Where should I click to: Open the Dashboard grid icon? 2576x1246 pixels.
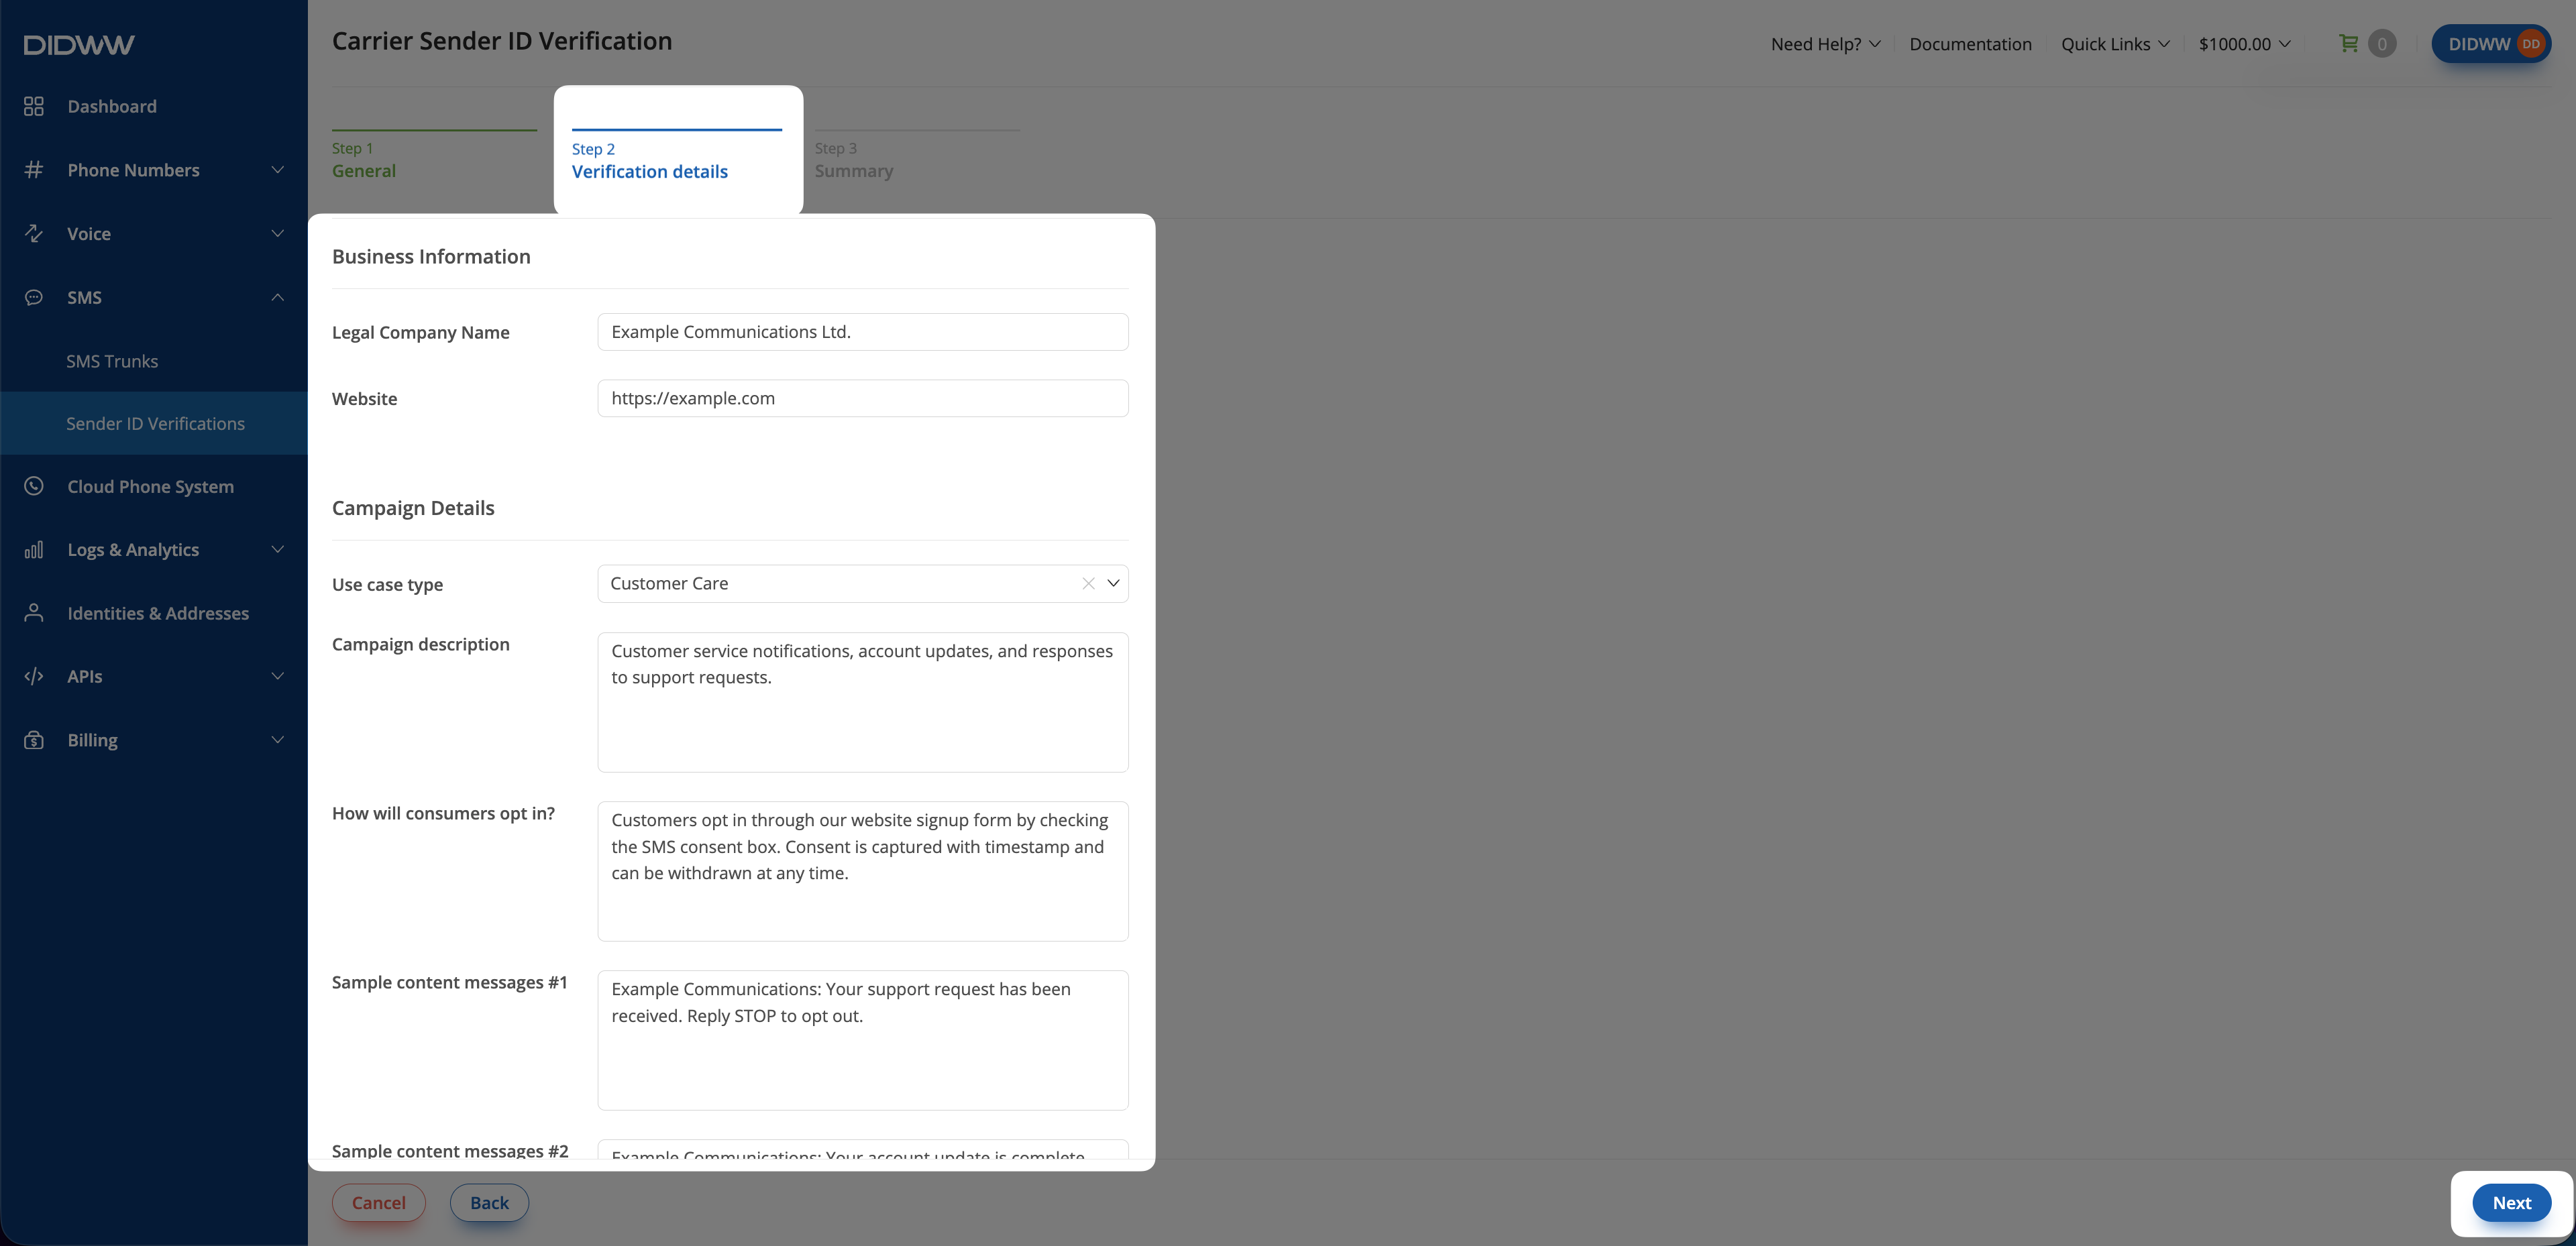[34, 106]
